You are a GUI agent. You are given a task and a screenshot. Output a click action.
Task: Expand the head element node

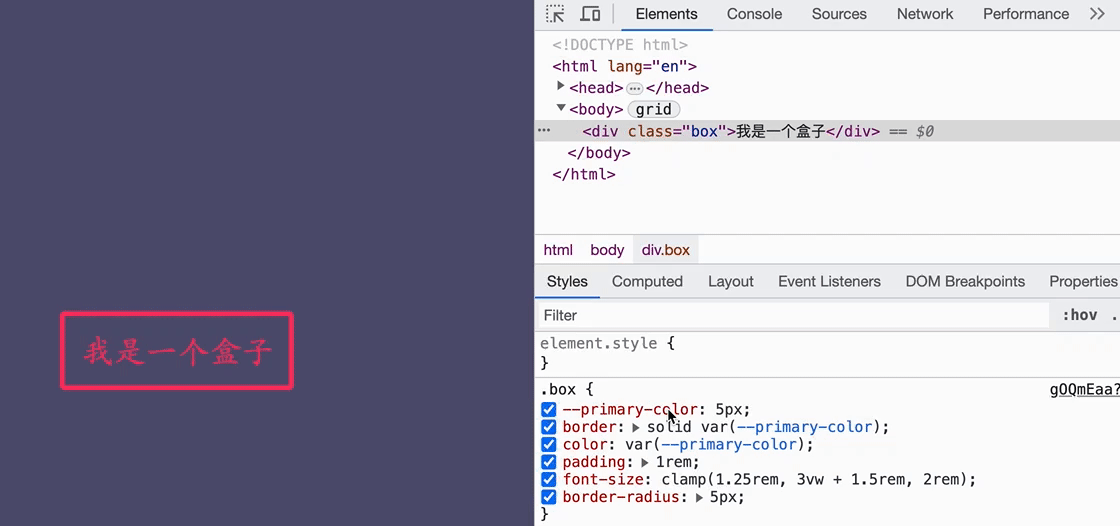(x=561, y=86)
